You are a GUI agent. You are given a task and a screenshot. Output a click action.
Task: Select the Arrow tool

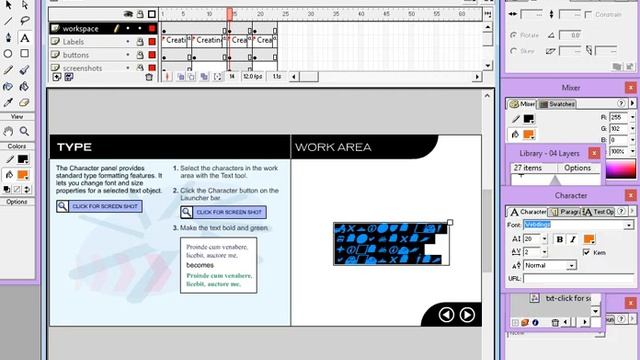[x=9, y=5]
